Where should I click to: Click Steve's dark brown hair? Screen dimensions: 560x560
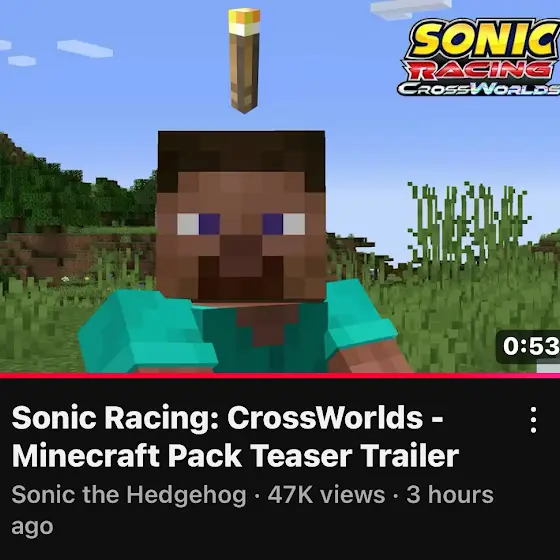pyautogui.click(x=241, y=152)
